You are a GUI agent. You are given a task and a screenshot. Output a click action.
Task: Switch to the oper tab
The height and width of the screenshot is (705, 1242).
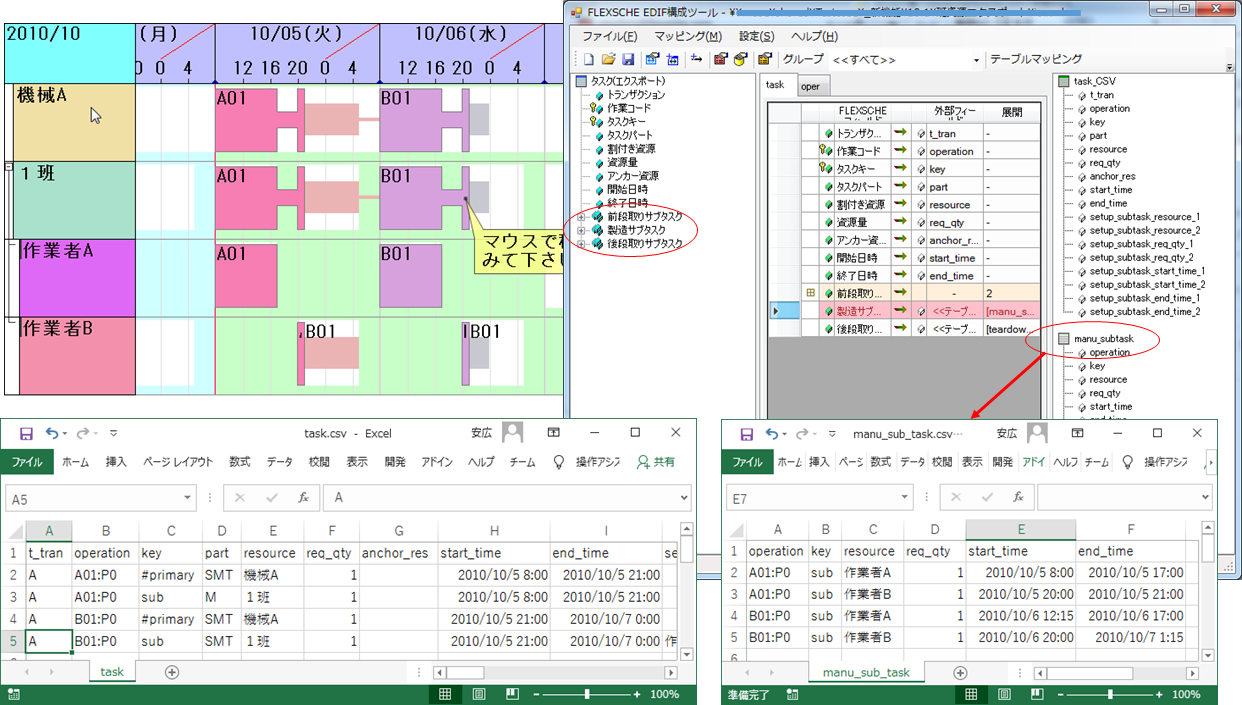pos(810,87)
